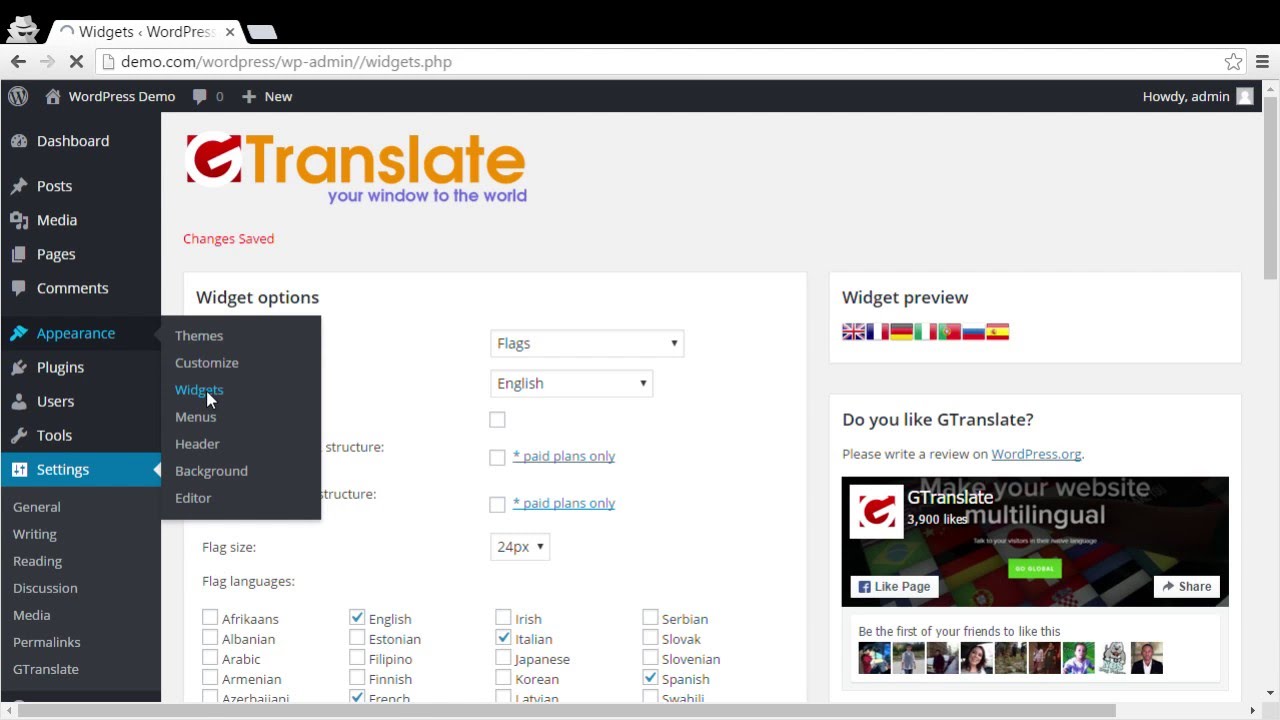Enable the Afrikaans flag language checkbox
Image resolution: width=1280 pixels, height=720 pixels.
pyautogui.click(x=210, y=618)
